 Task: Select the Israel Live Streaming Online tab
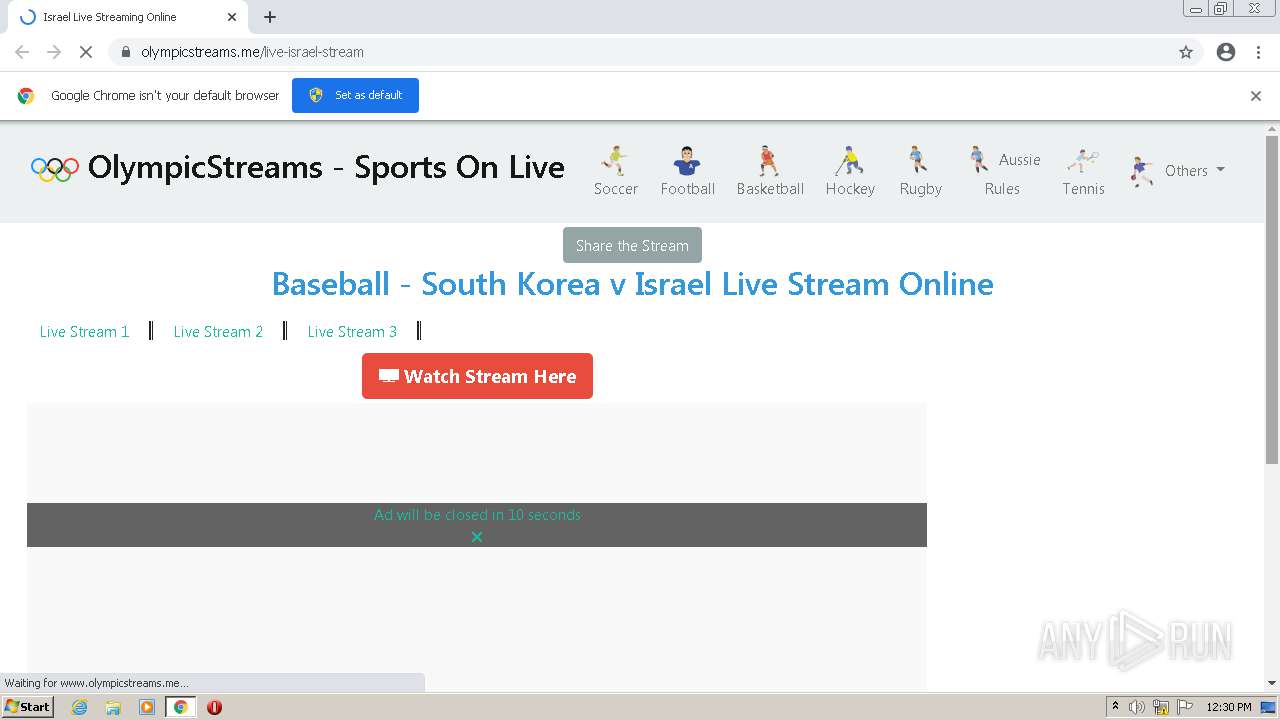pyautogui.click(x=127, y=17)
